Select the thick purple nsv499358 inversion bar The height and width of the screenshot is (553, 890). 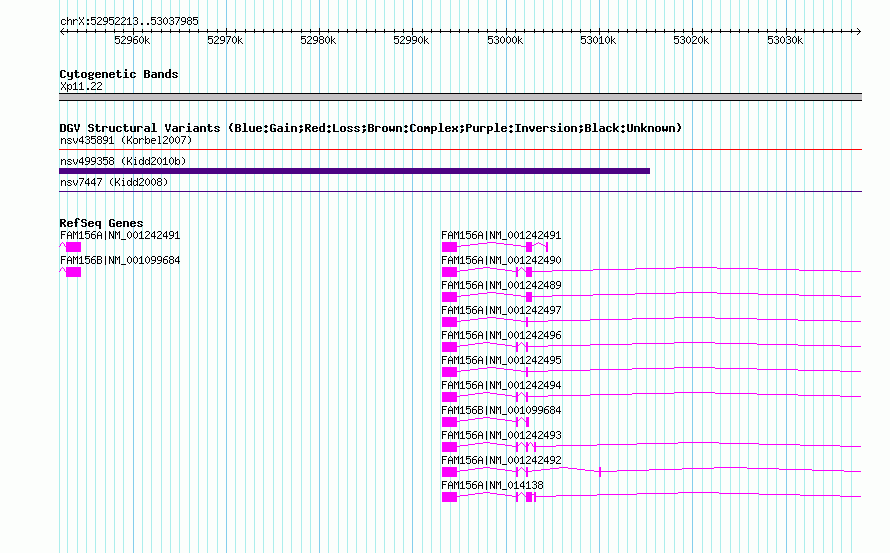coord(354,171)
